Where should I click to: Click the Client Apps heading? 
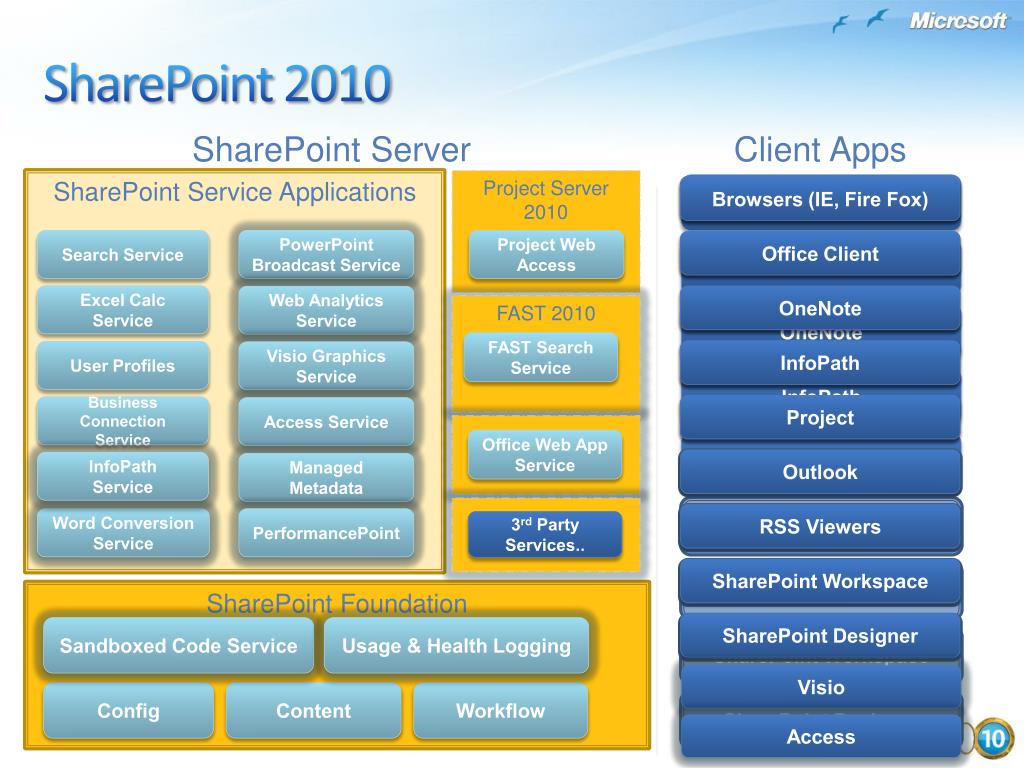point(820,150)
